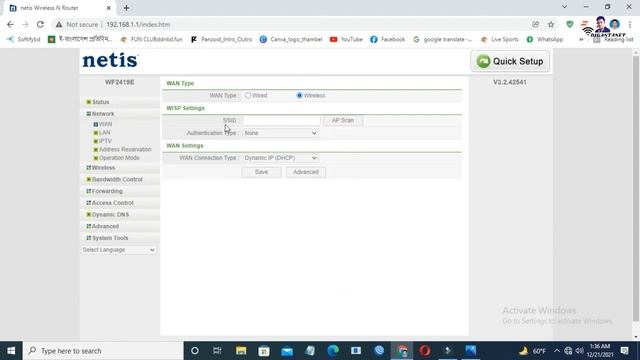Open the Facebook bookmark
The image size is (640, 360).
click(388, 39)
